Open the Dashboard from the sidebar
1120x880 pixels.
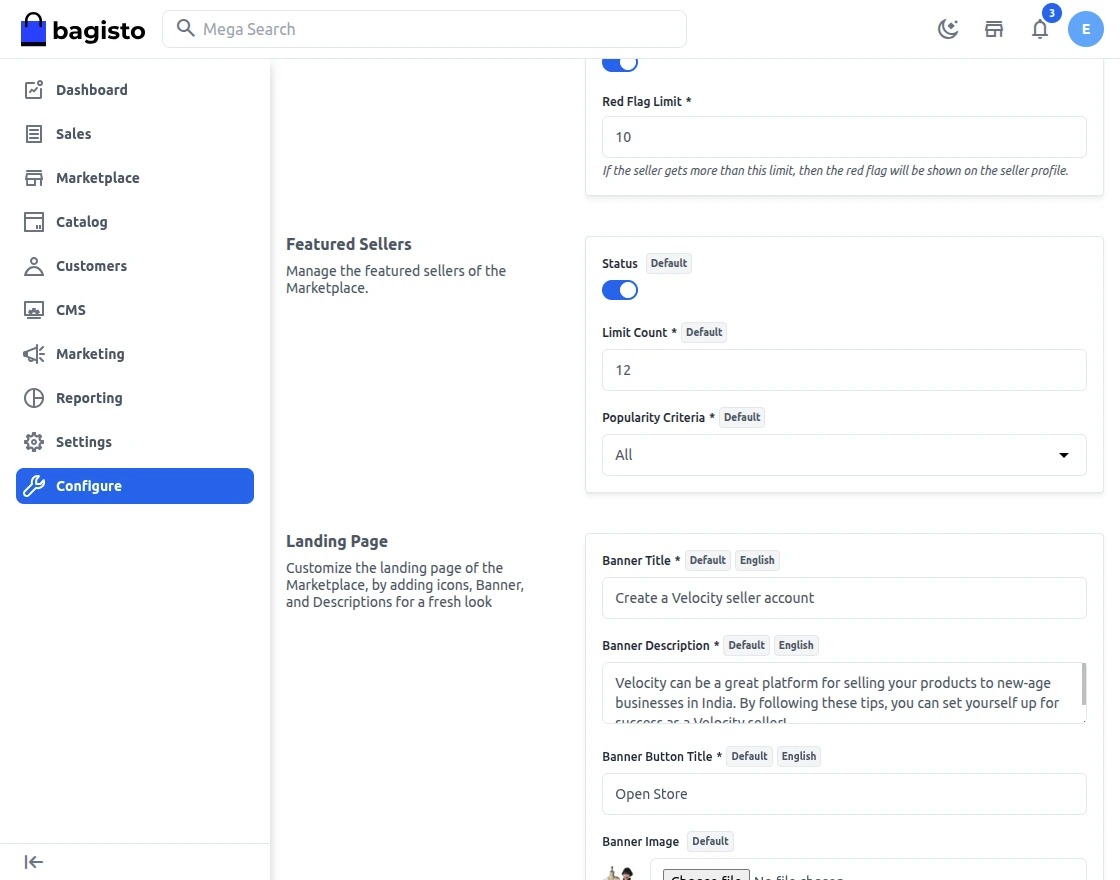(x=89, y=90)
